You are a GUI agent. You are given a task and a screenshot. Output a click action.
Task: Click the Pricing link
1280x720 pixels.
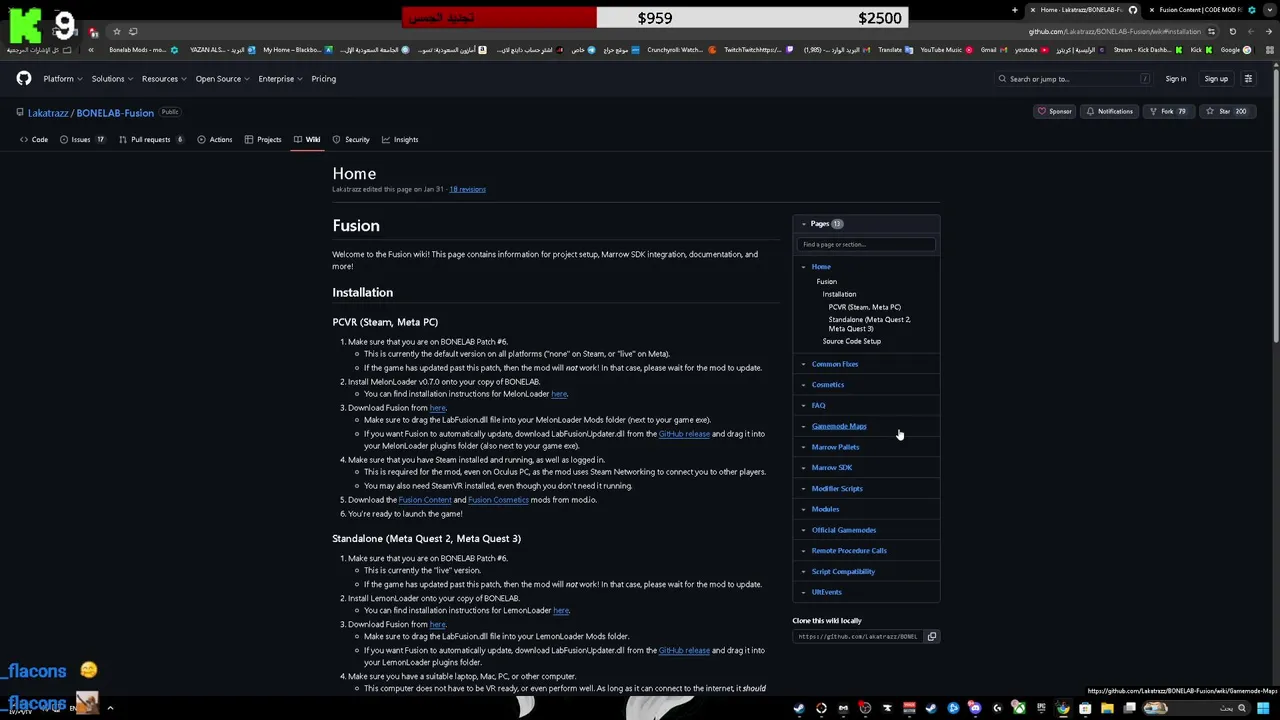coord(323,79)
